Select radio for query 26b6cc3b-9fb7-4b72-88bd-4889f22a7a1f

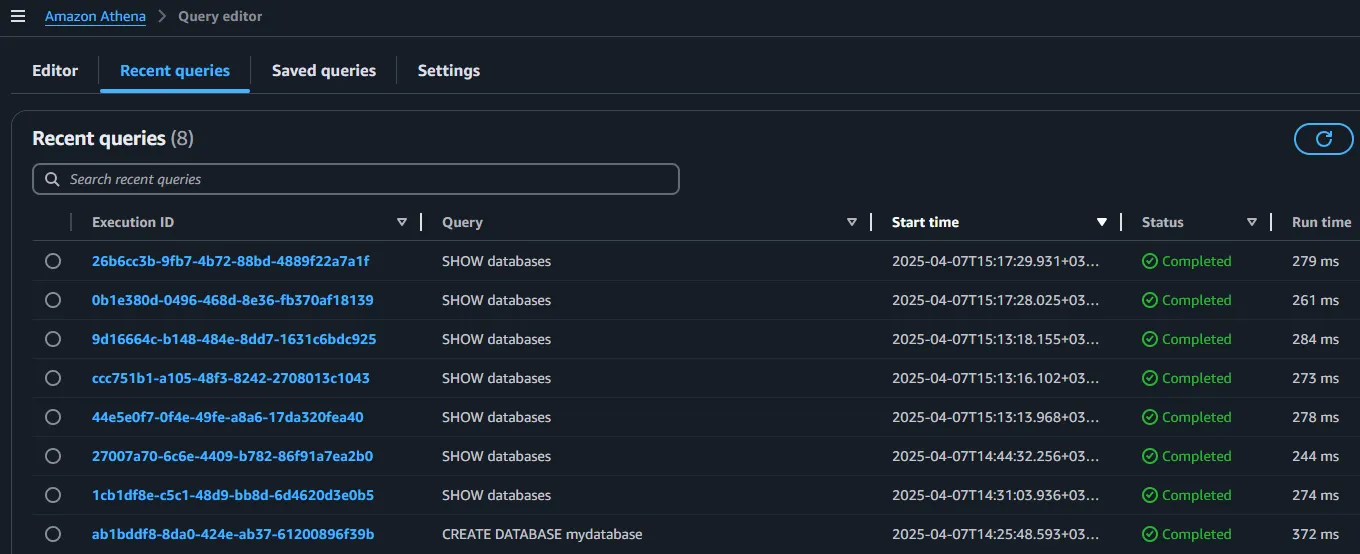(x=53, y=261)
